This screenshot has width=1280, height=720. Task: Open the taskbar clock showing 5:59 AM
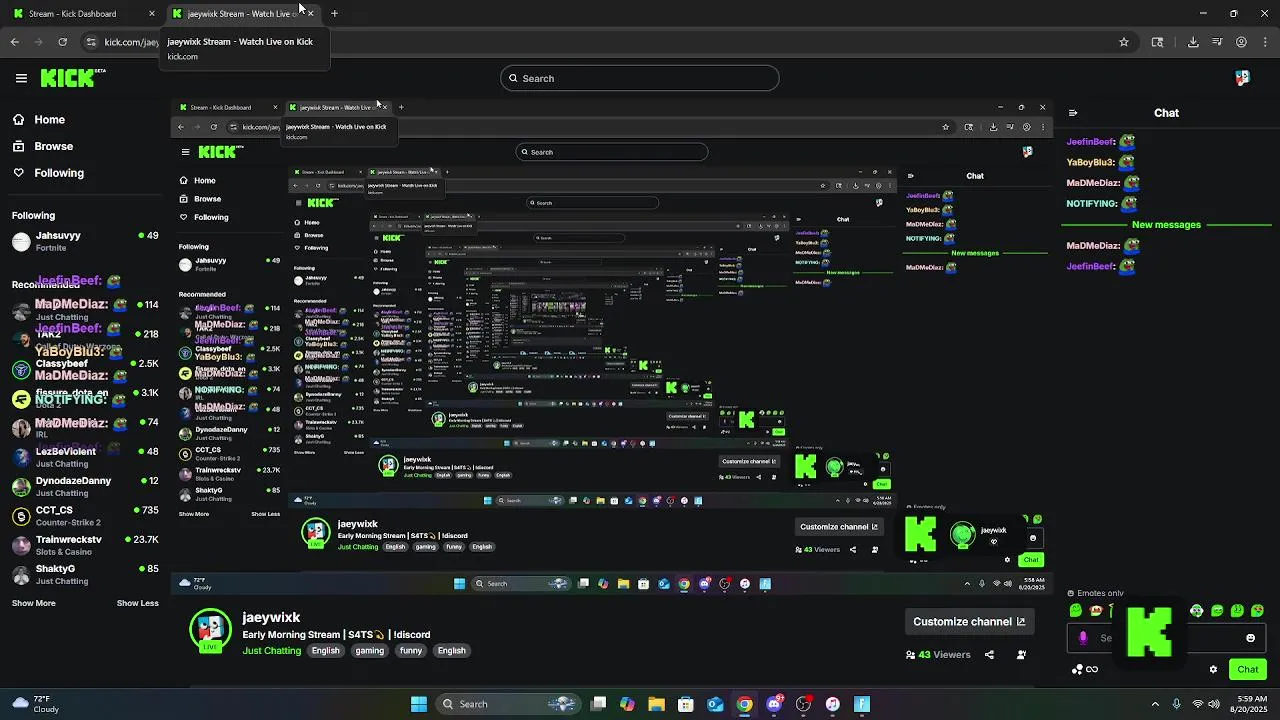[1251, 704]
